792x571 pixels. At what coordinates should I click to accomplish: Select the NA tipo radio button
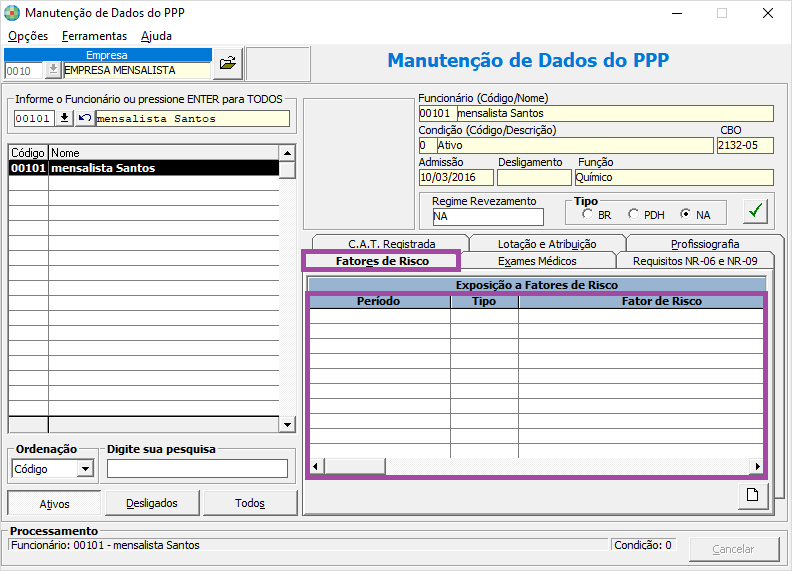coord(685,214)
